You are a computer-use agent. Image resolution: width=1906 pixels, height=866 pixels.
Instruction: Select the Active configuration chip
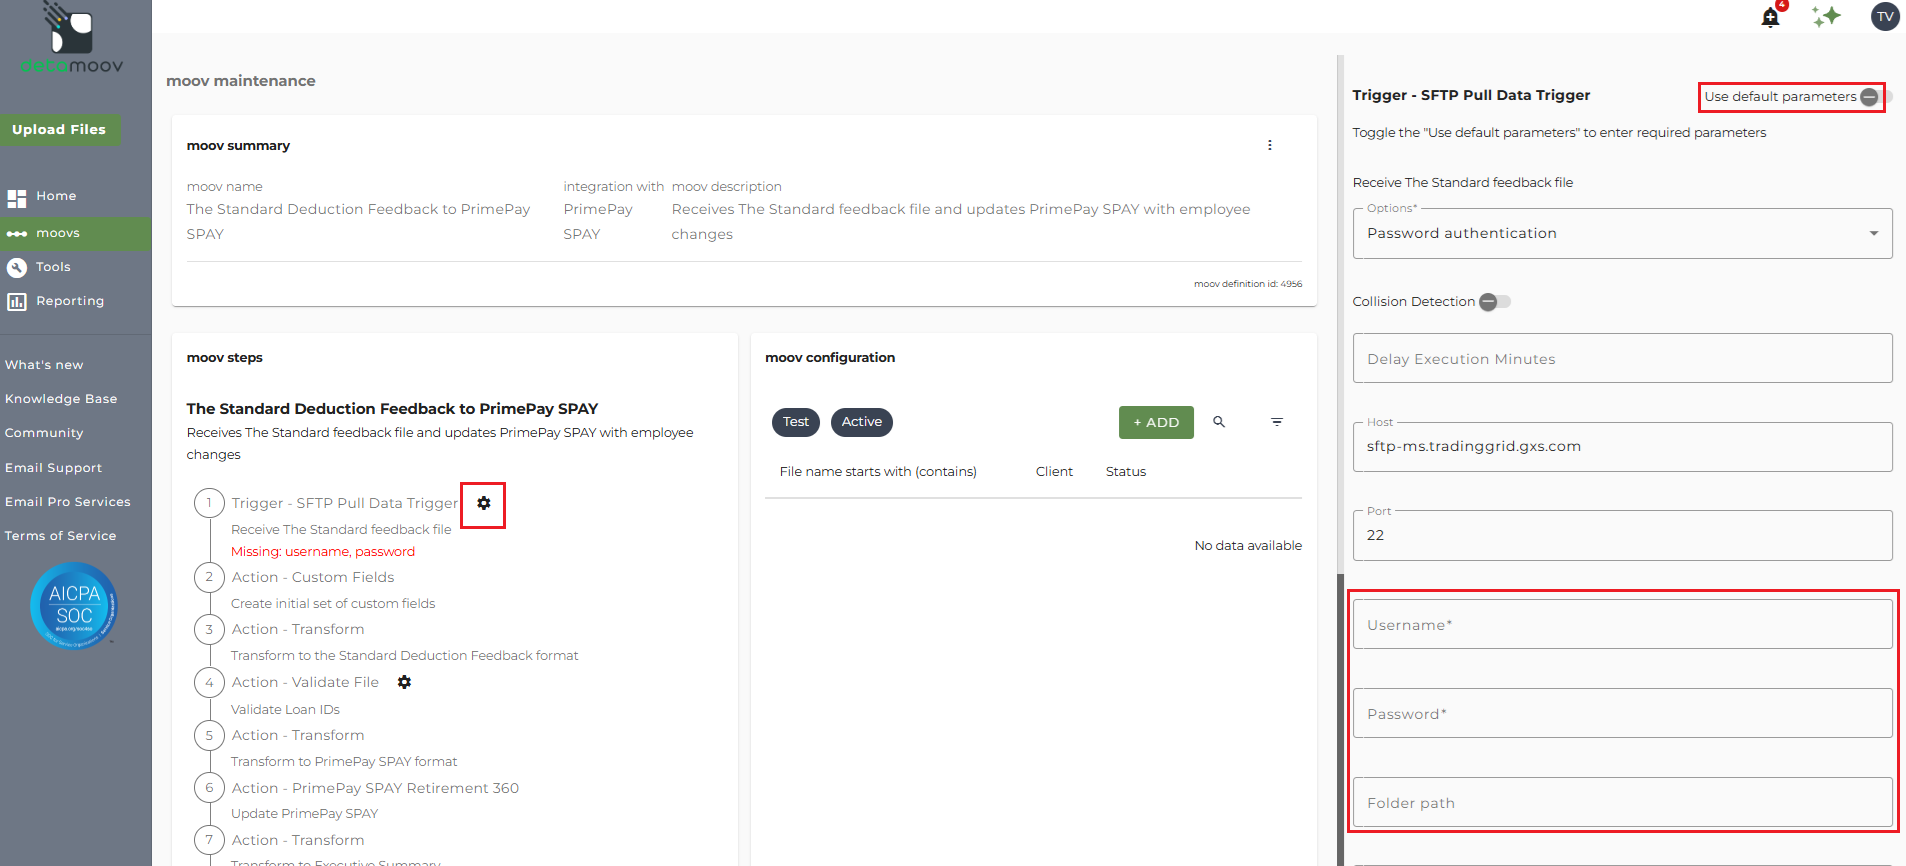click(x=862, y=422)
